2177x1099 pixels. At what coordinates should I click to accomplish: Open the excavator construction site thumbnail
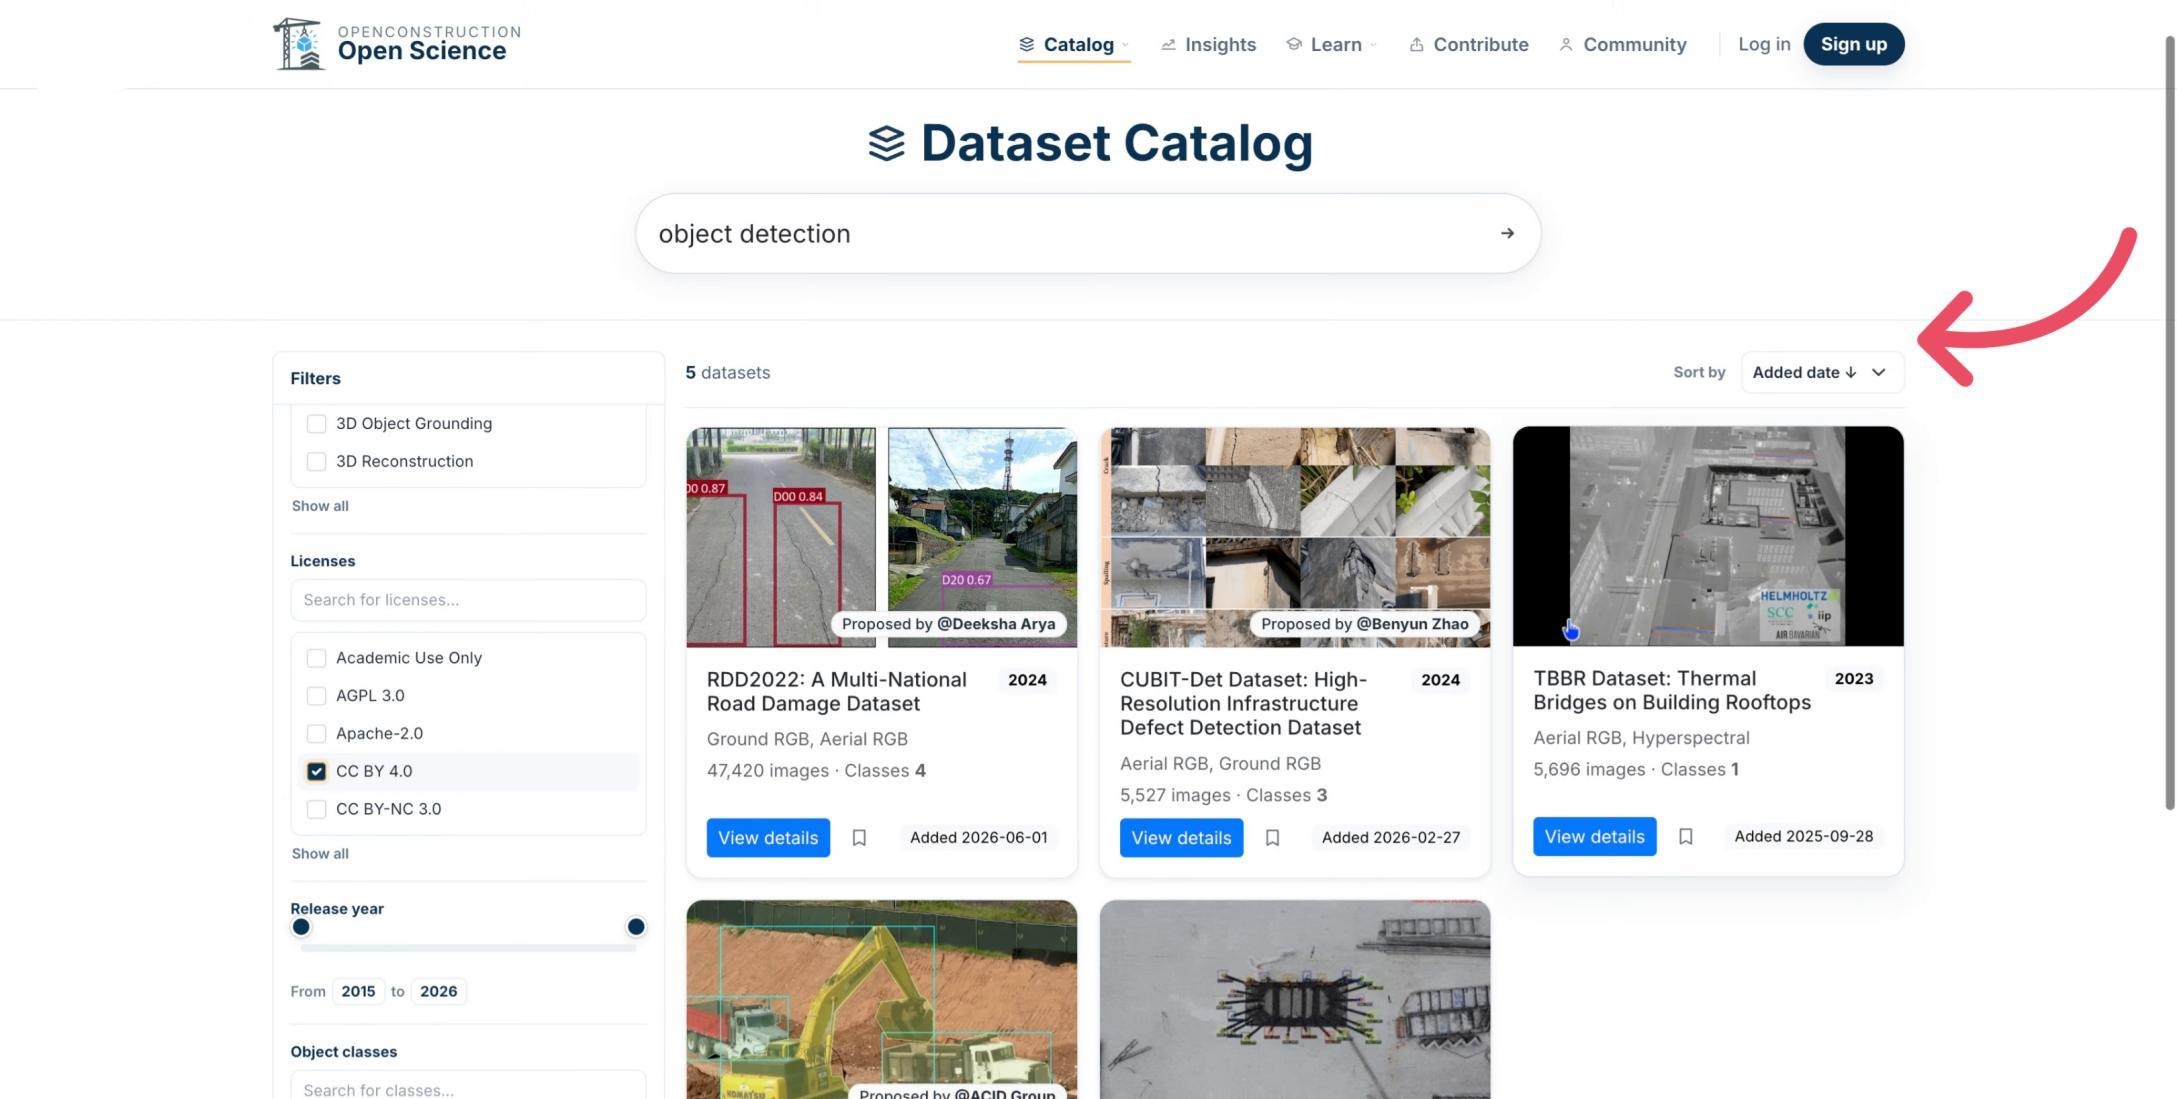pyautogui.click(x=881, y=1000)
